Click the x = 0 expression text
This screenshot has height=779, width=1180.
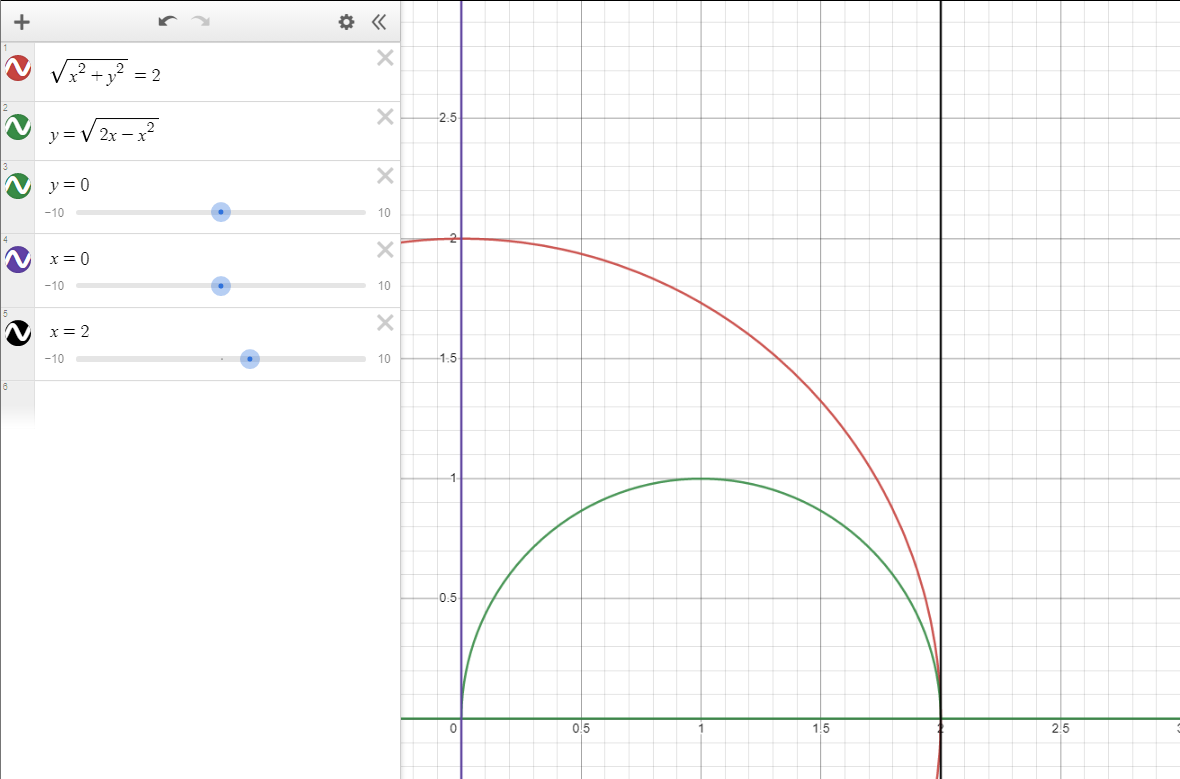coord(69,259)
